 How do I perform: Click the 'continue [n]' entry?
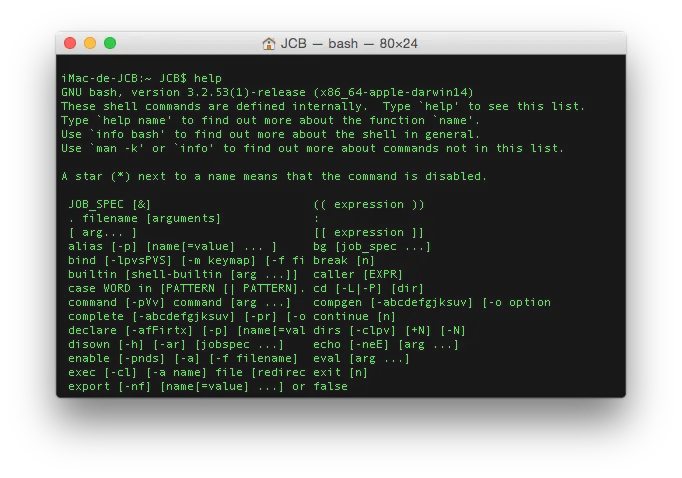pos(354,316)
